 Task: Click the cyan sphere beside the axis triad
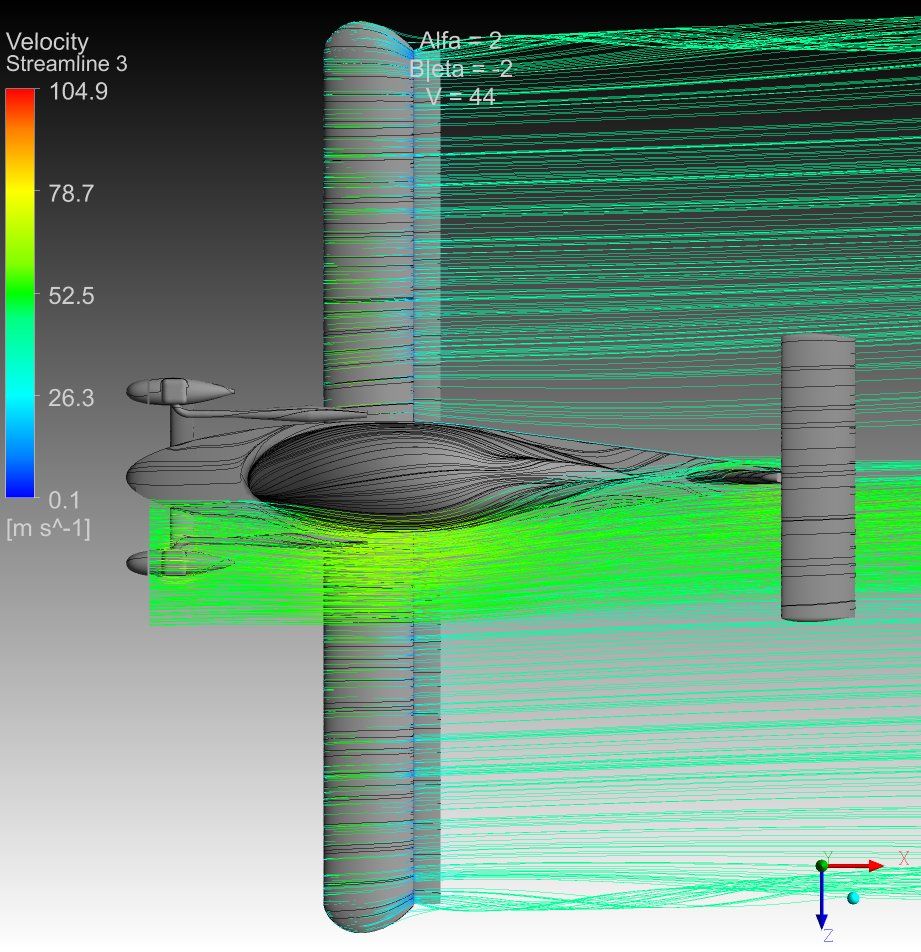(x=853, y=898)
